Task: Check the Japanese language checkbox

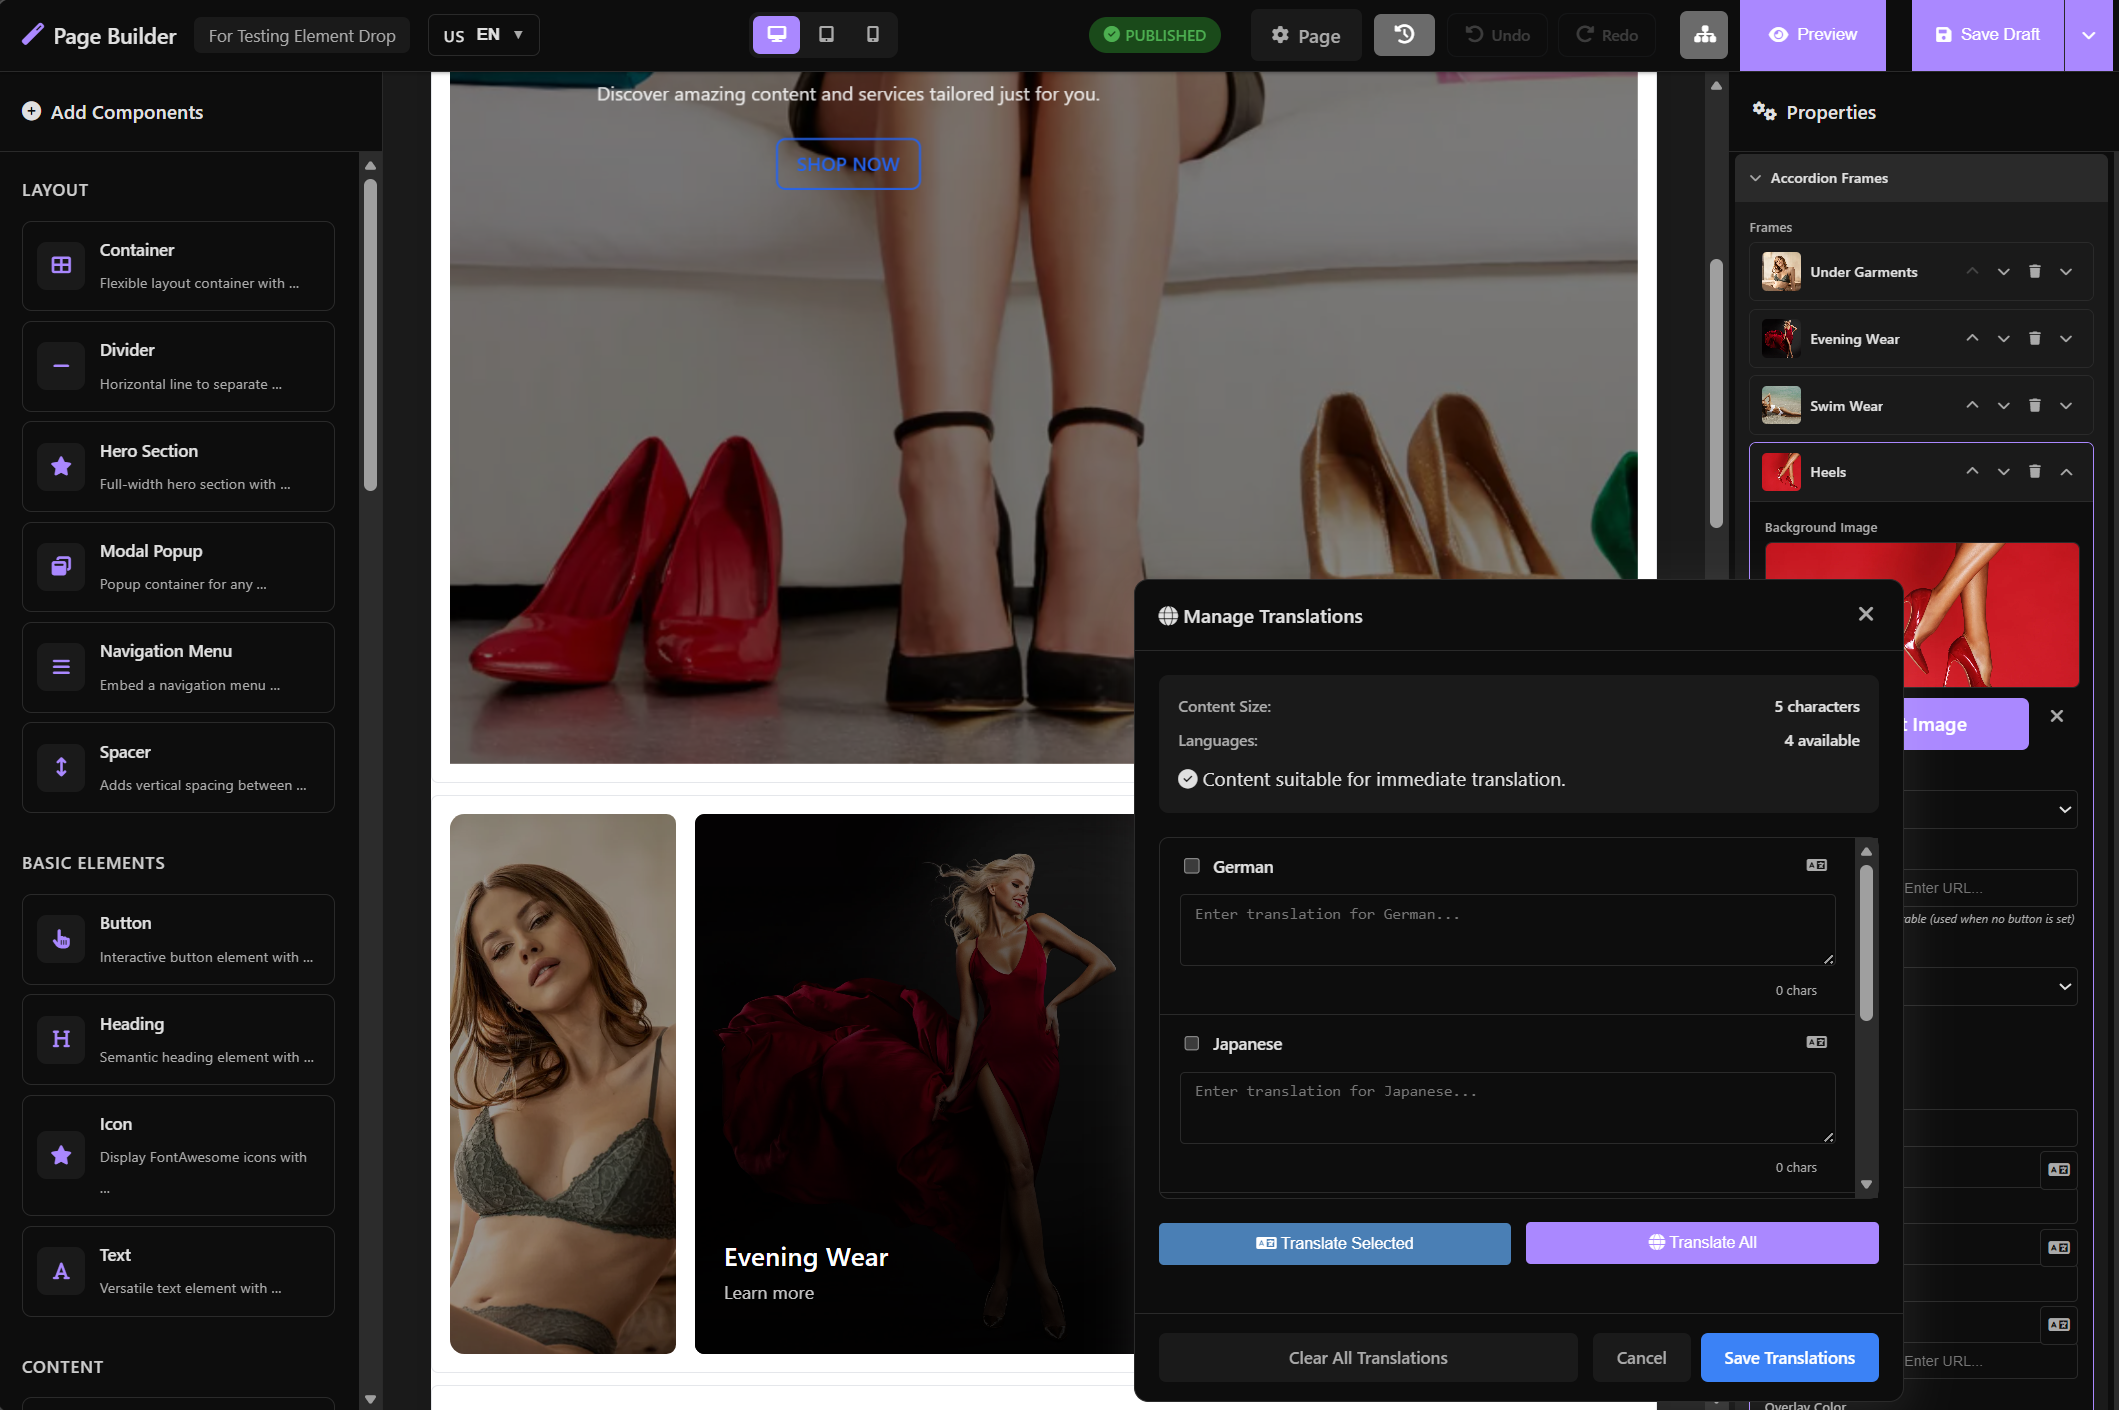Action: pos(1192,1043)
